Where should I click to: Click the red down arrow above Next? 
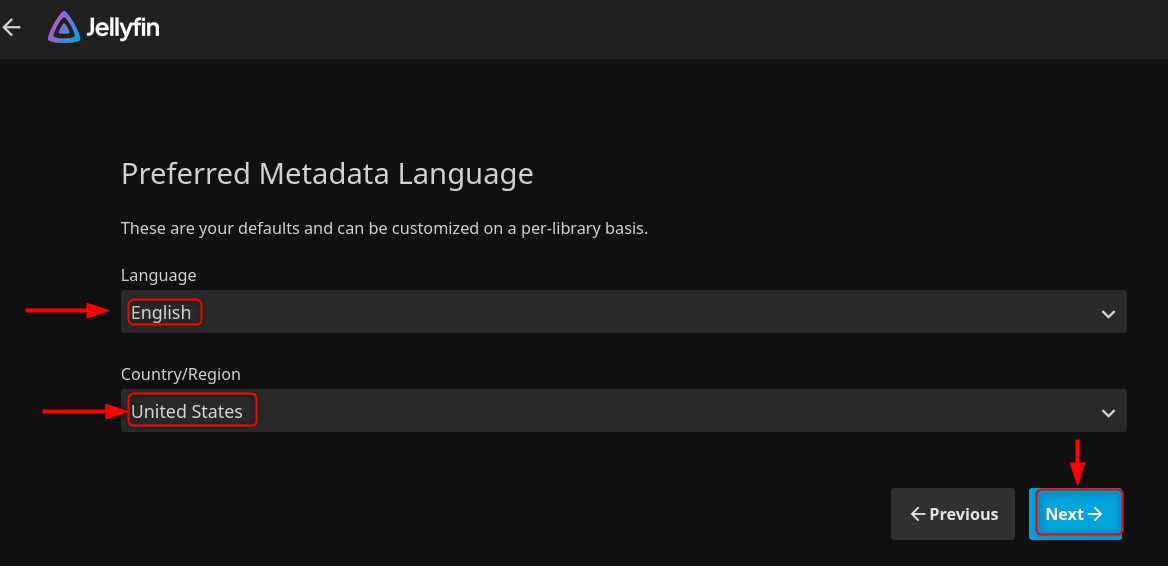[x=1077, y=462]
